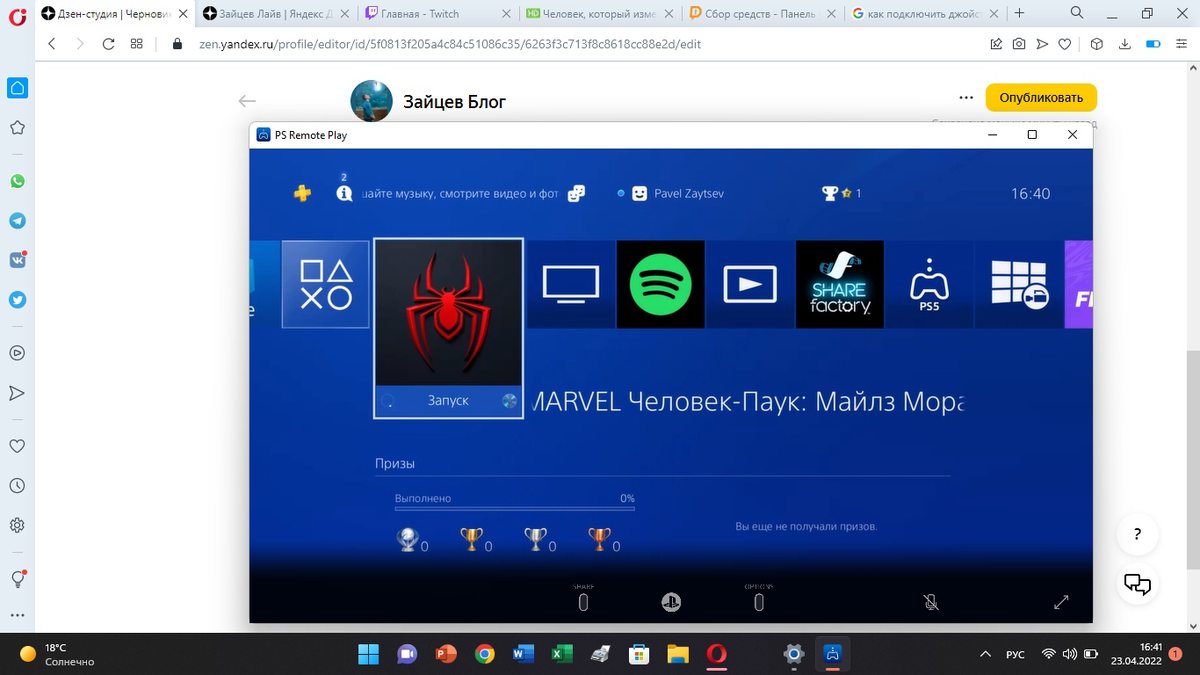Open Word from the taskbar
1200x675 pixels.
click(x=522, y=654)
